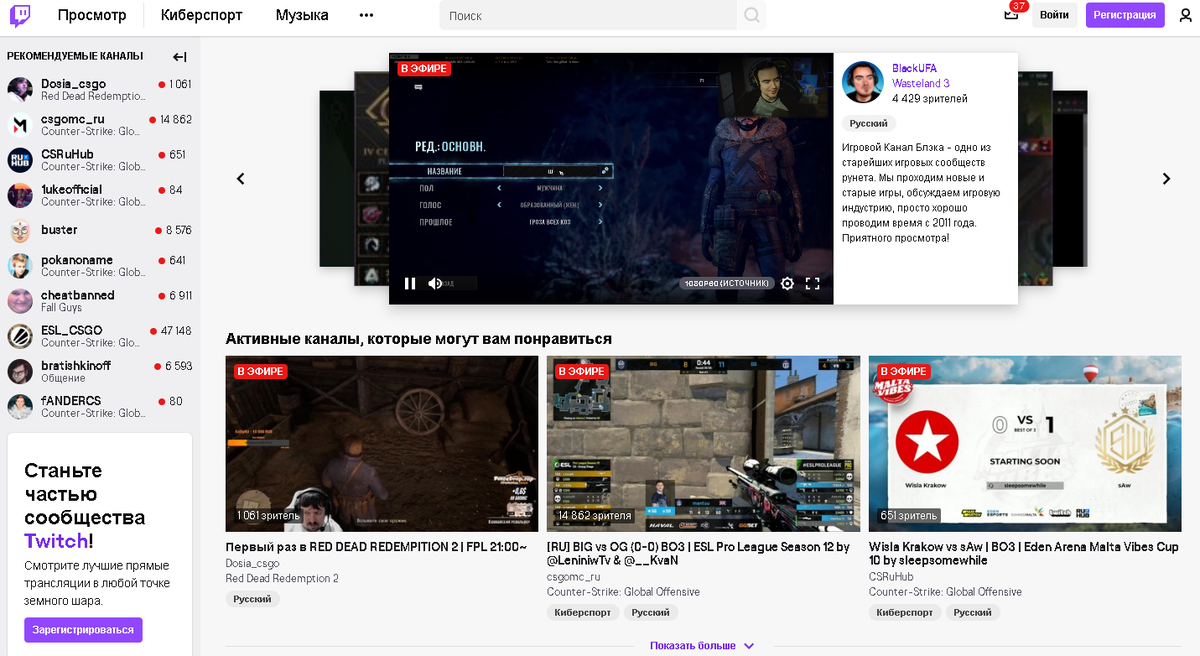Screen dimensions: 1200x656
Task: Open pokanoname avatar in sidebar
Action: click(20, 266)
